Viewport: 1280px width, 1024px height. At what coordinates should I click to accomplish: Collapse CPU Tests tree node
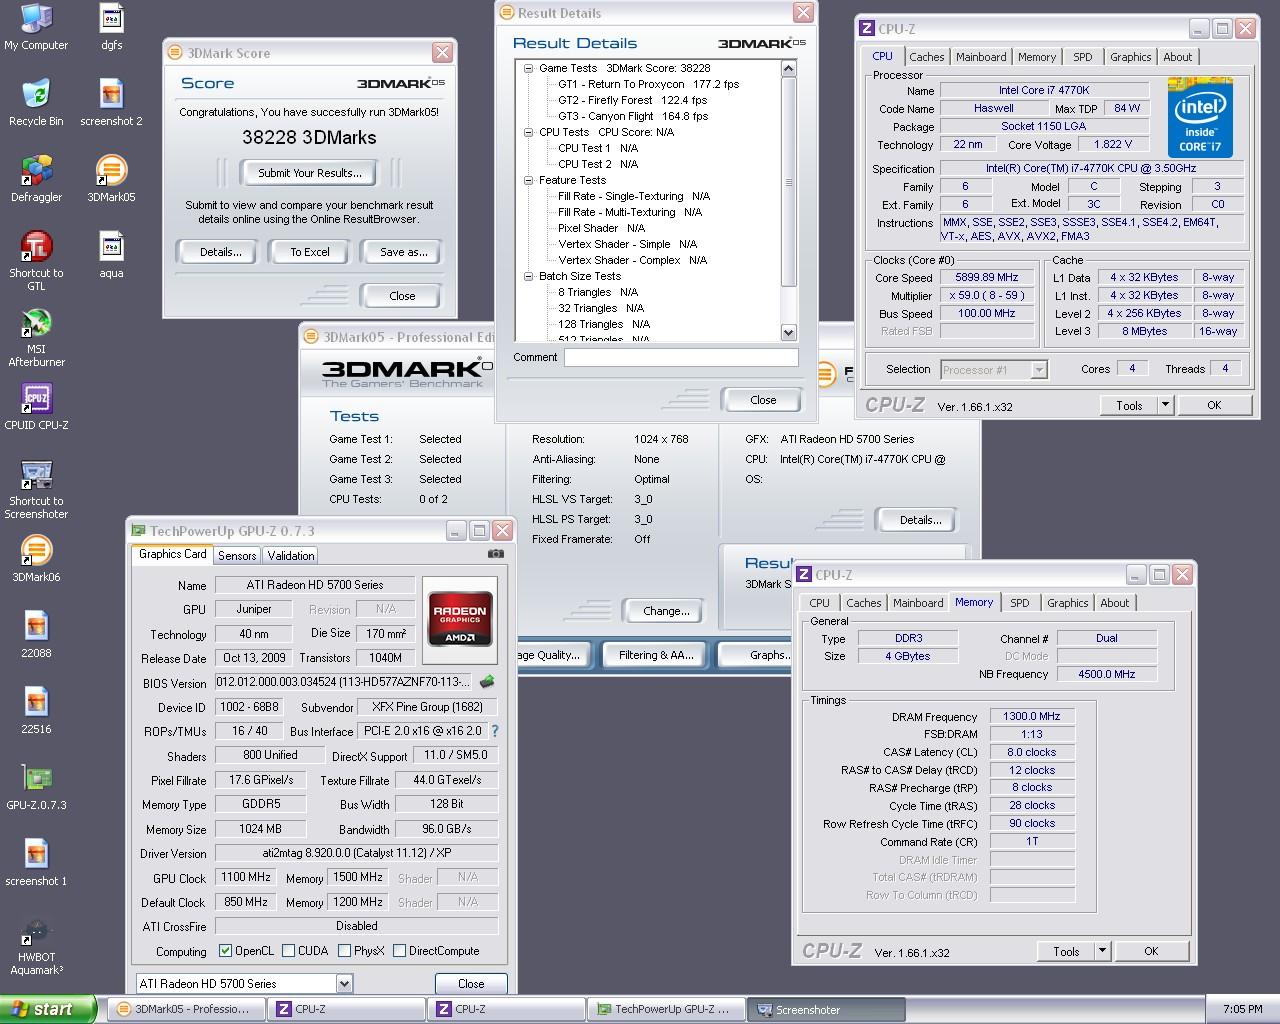tap(529, 132)
